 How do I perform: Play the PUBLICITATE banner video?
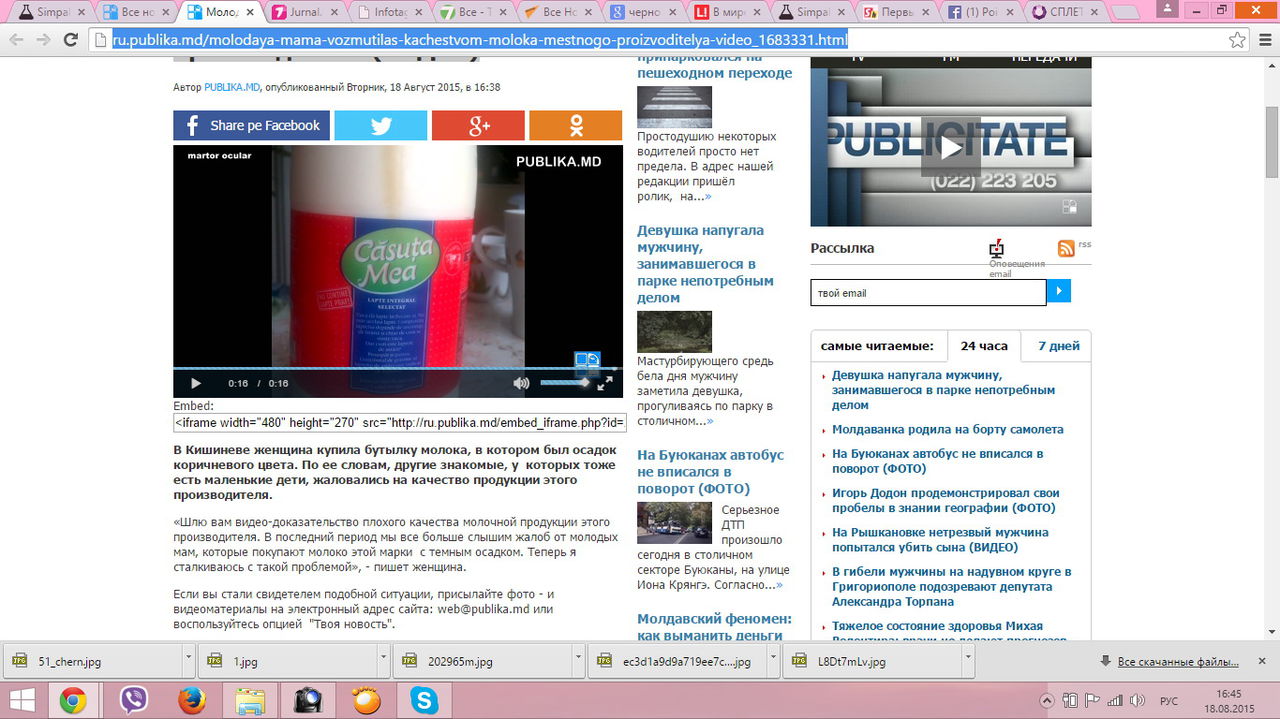coord(950,146)
